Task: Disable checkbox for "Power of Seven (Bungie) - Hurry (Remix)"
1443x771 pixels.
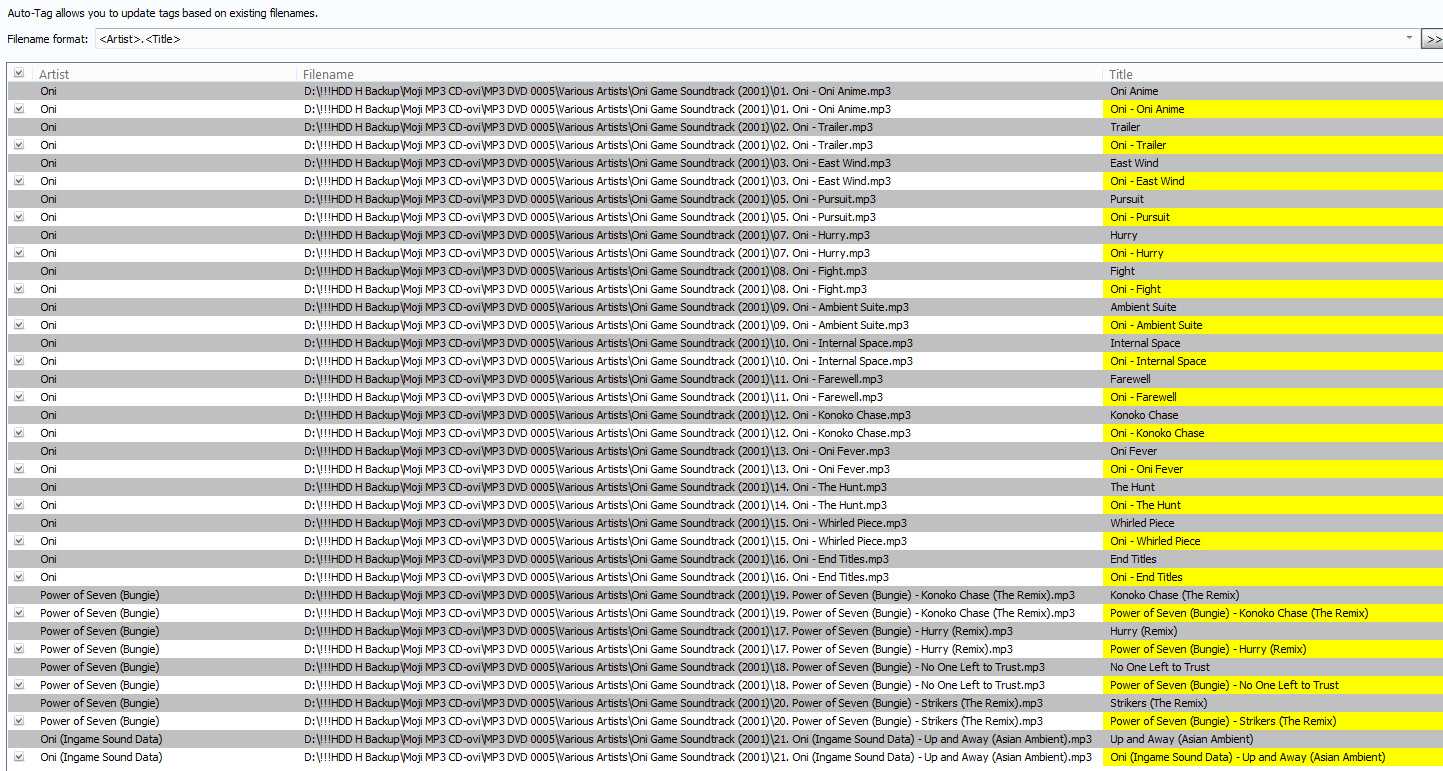Action: tap(19, 649)
